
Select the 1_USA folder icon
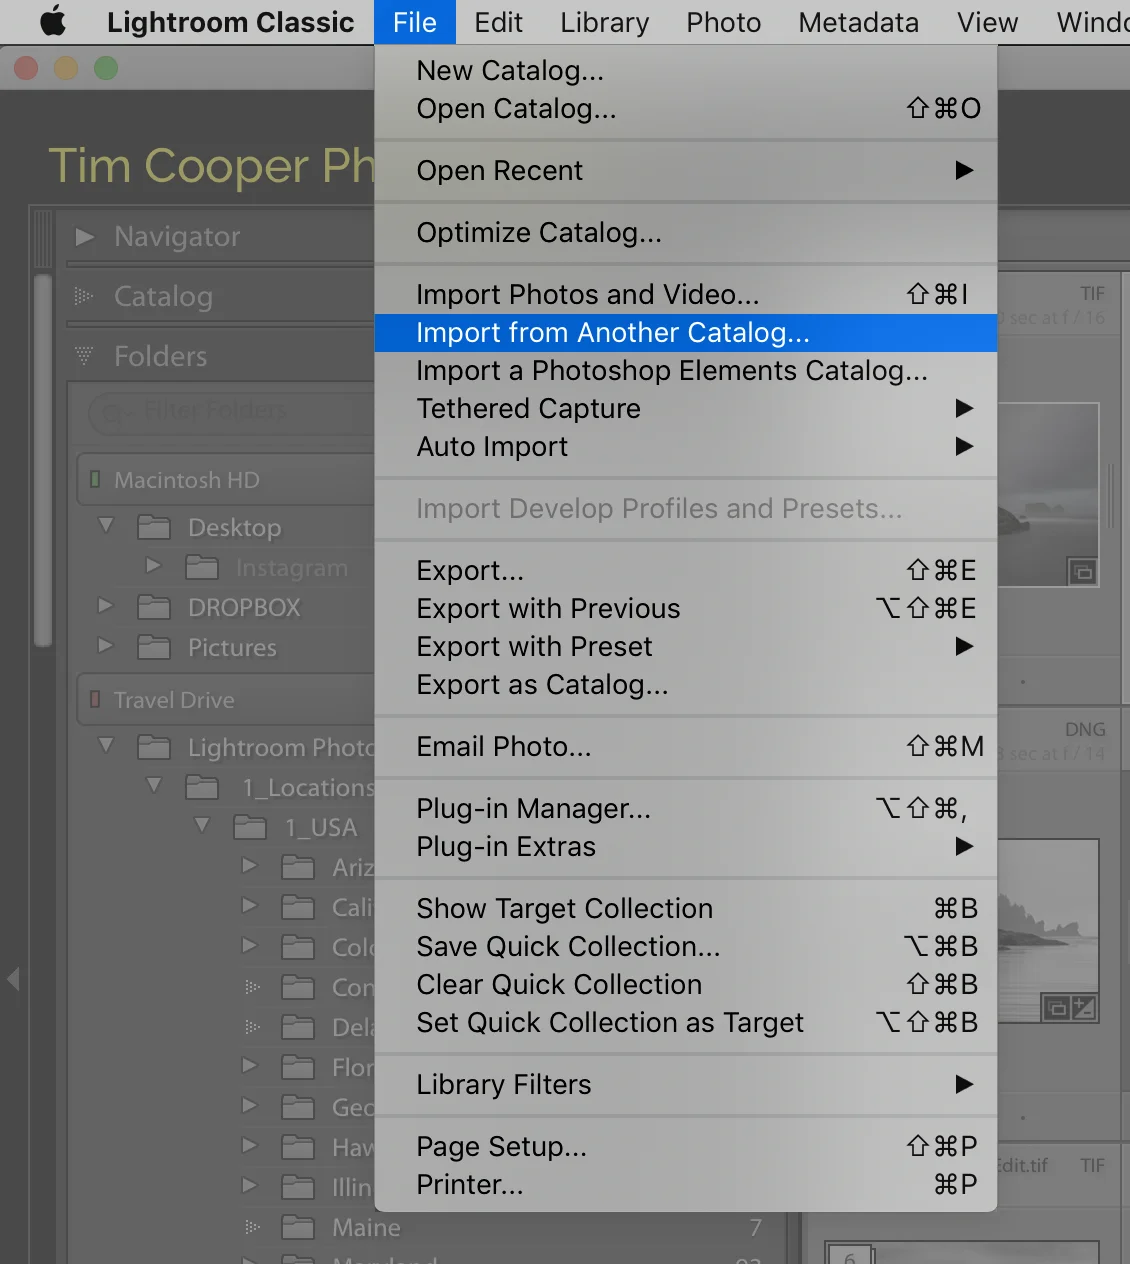[x=250, y=827]
